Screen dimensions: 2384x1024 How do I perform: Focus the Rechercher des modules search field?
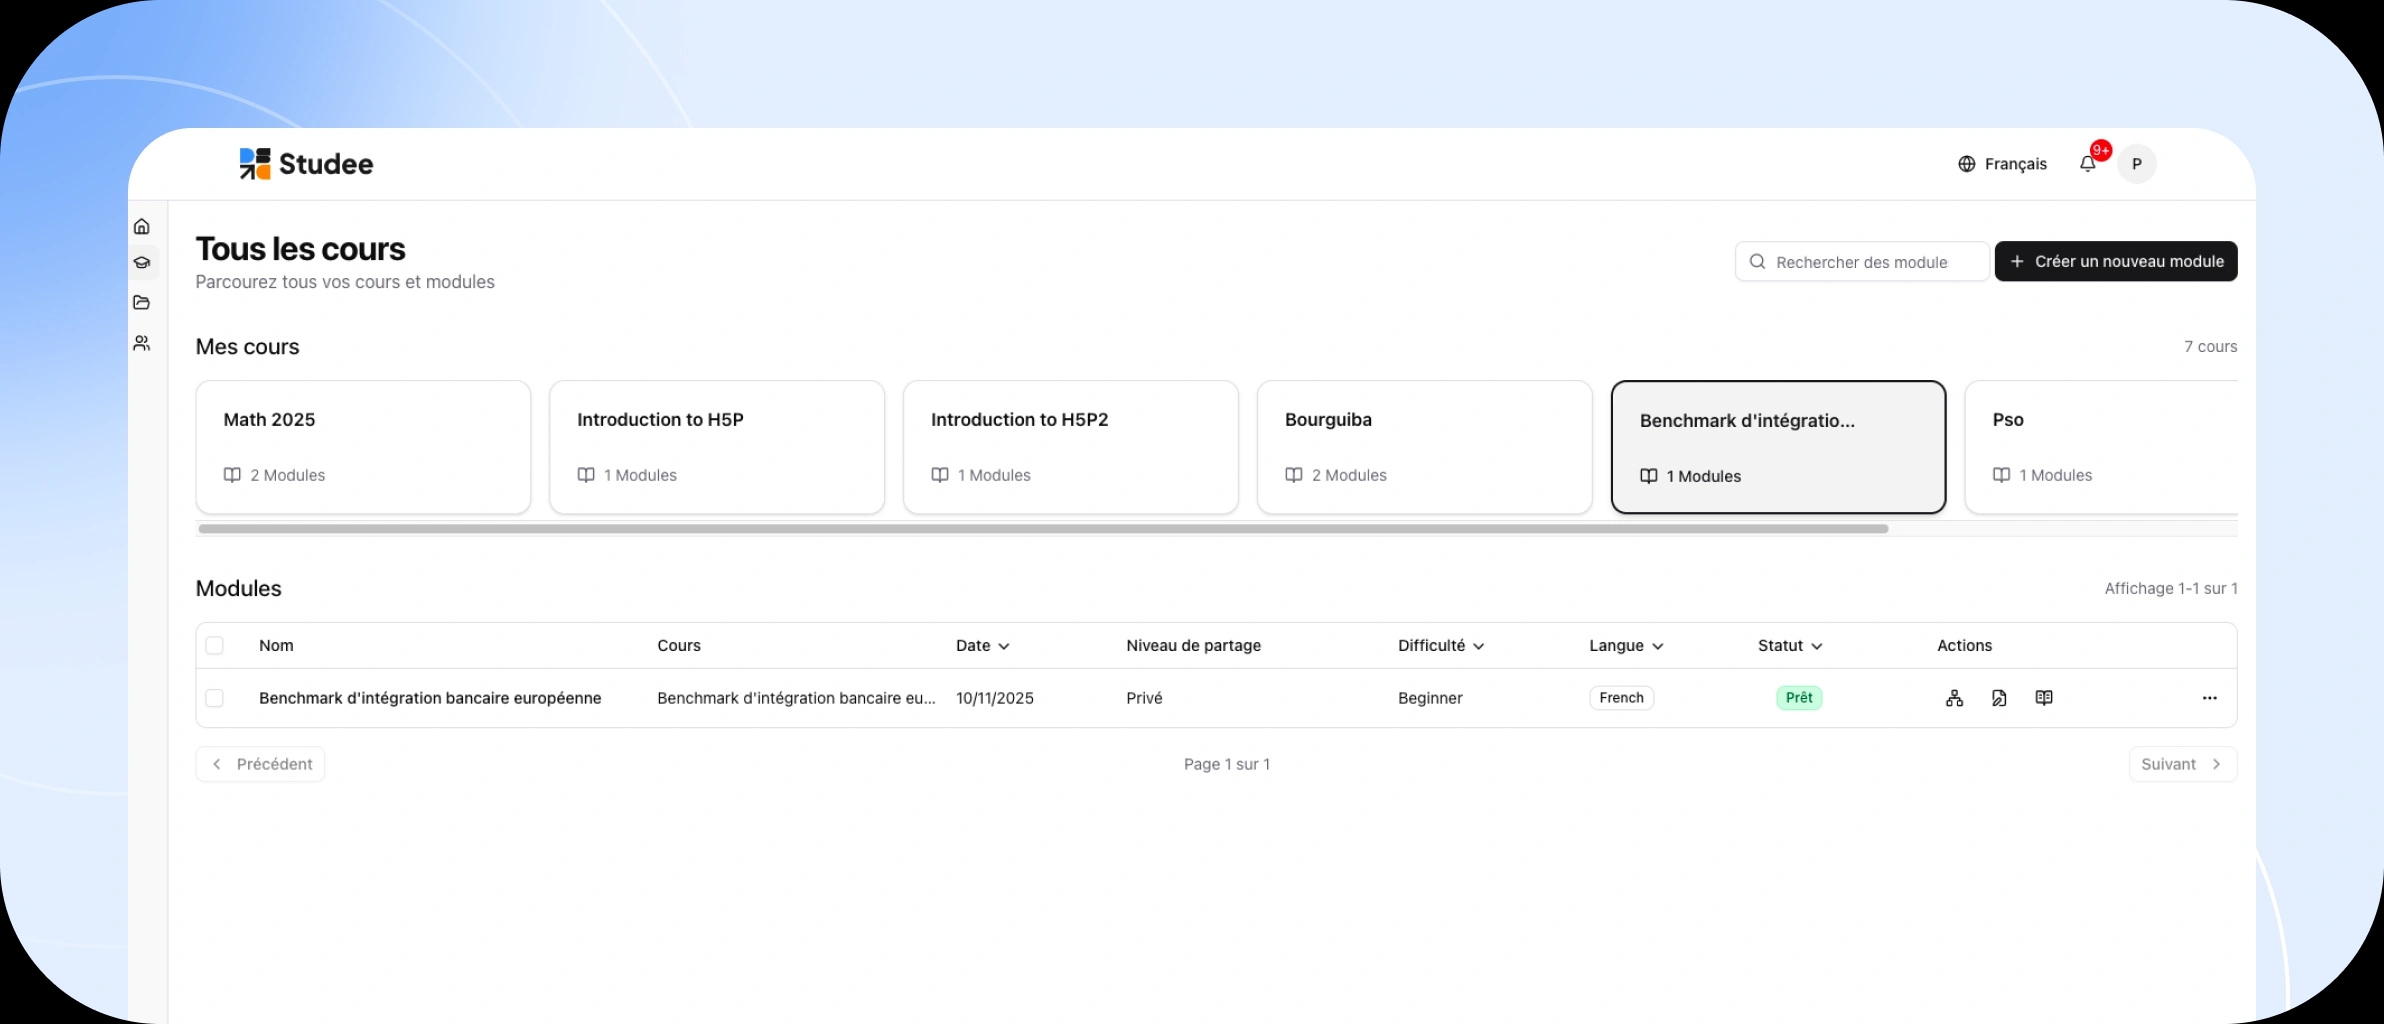click(1862, 262)
